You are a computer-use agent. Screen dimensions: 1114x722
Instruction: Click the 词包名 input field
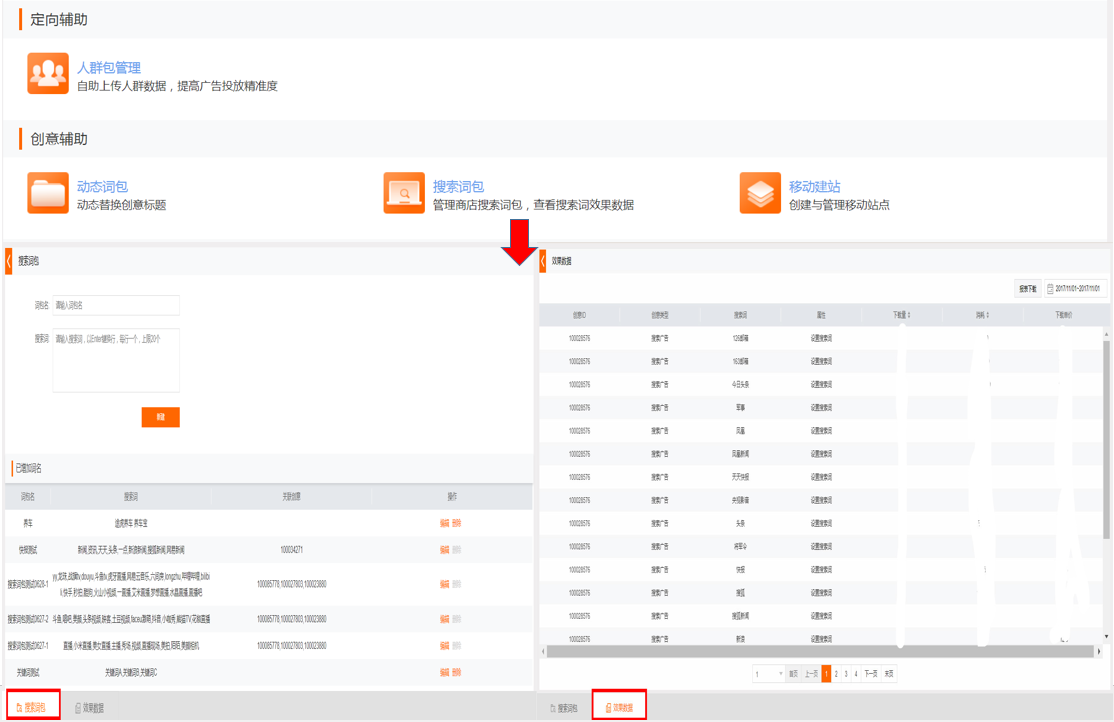coord(116,305)
